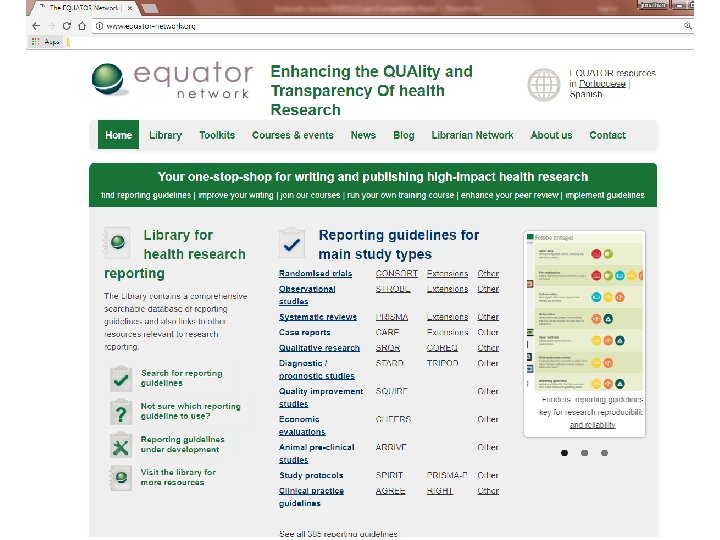Open the ARRIVE guideline link
The image size is (720, 540).
tap(391, 447)
